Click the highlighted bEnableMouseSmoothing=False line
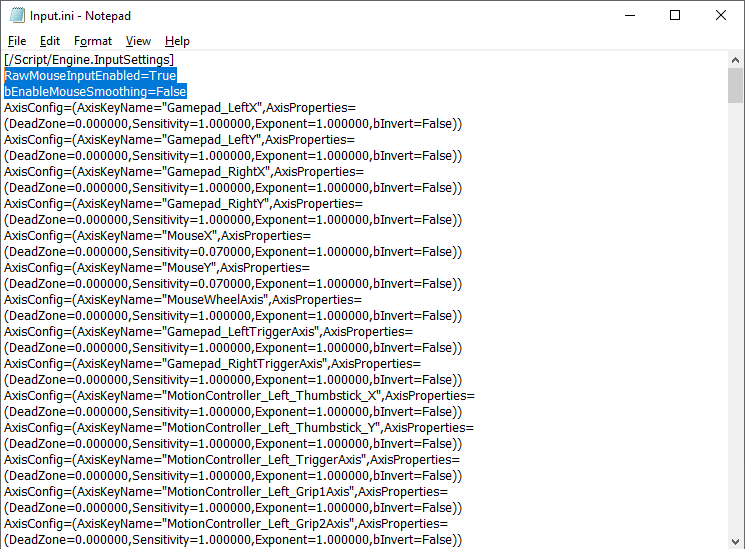Screen dimensions: 745x549 tap(95, 92)
